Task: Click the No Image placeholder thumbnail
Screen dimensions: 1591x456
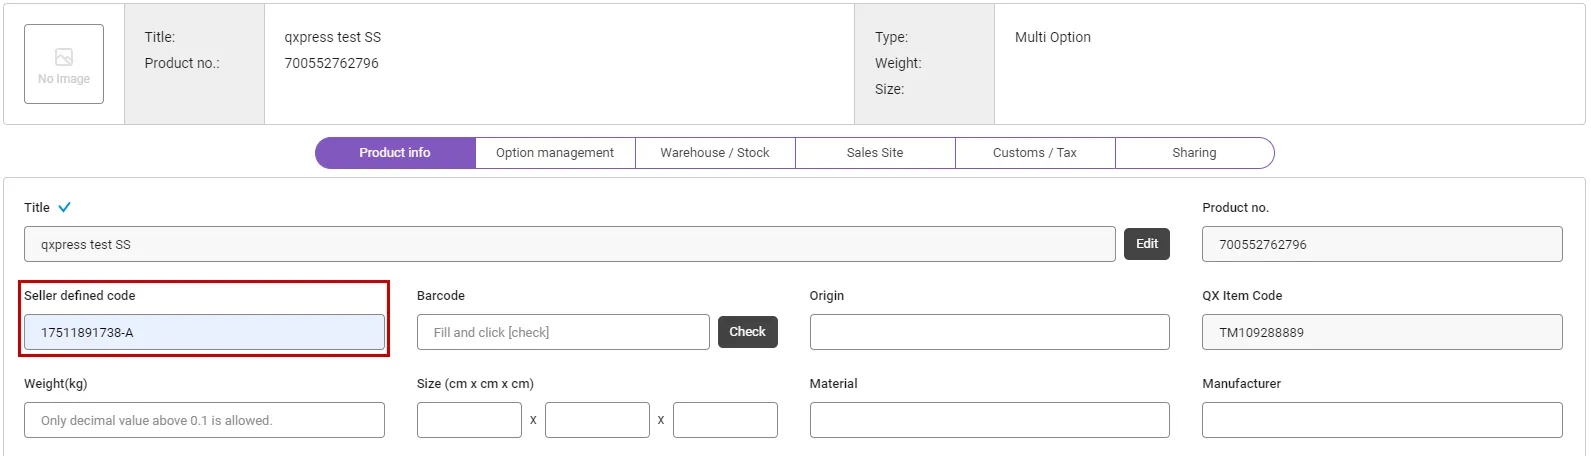Action: pyautogui.click(x=64, y=64)
